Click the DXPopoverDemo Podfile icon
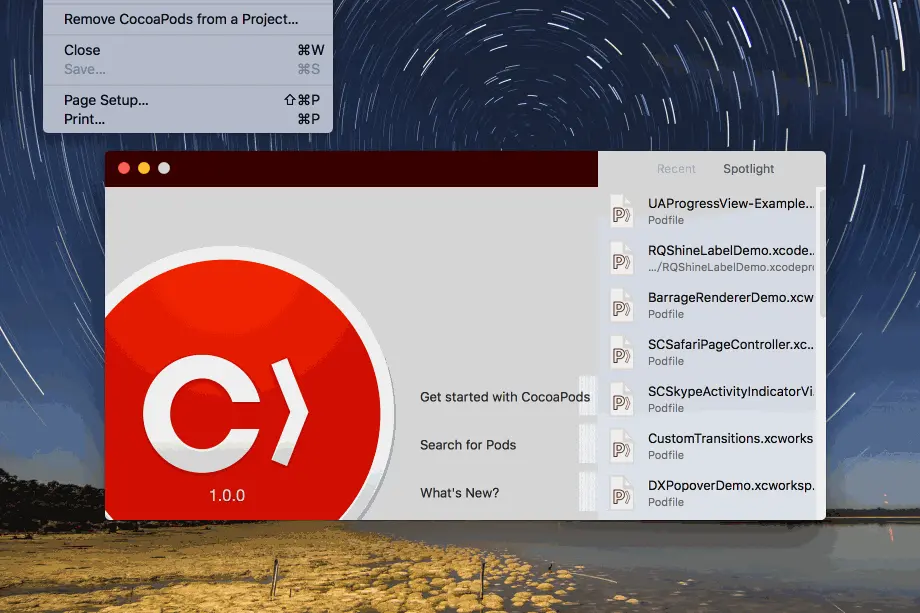This screenshot has height=613, width=920. tap(621, 493)
